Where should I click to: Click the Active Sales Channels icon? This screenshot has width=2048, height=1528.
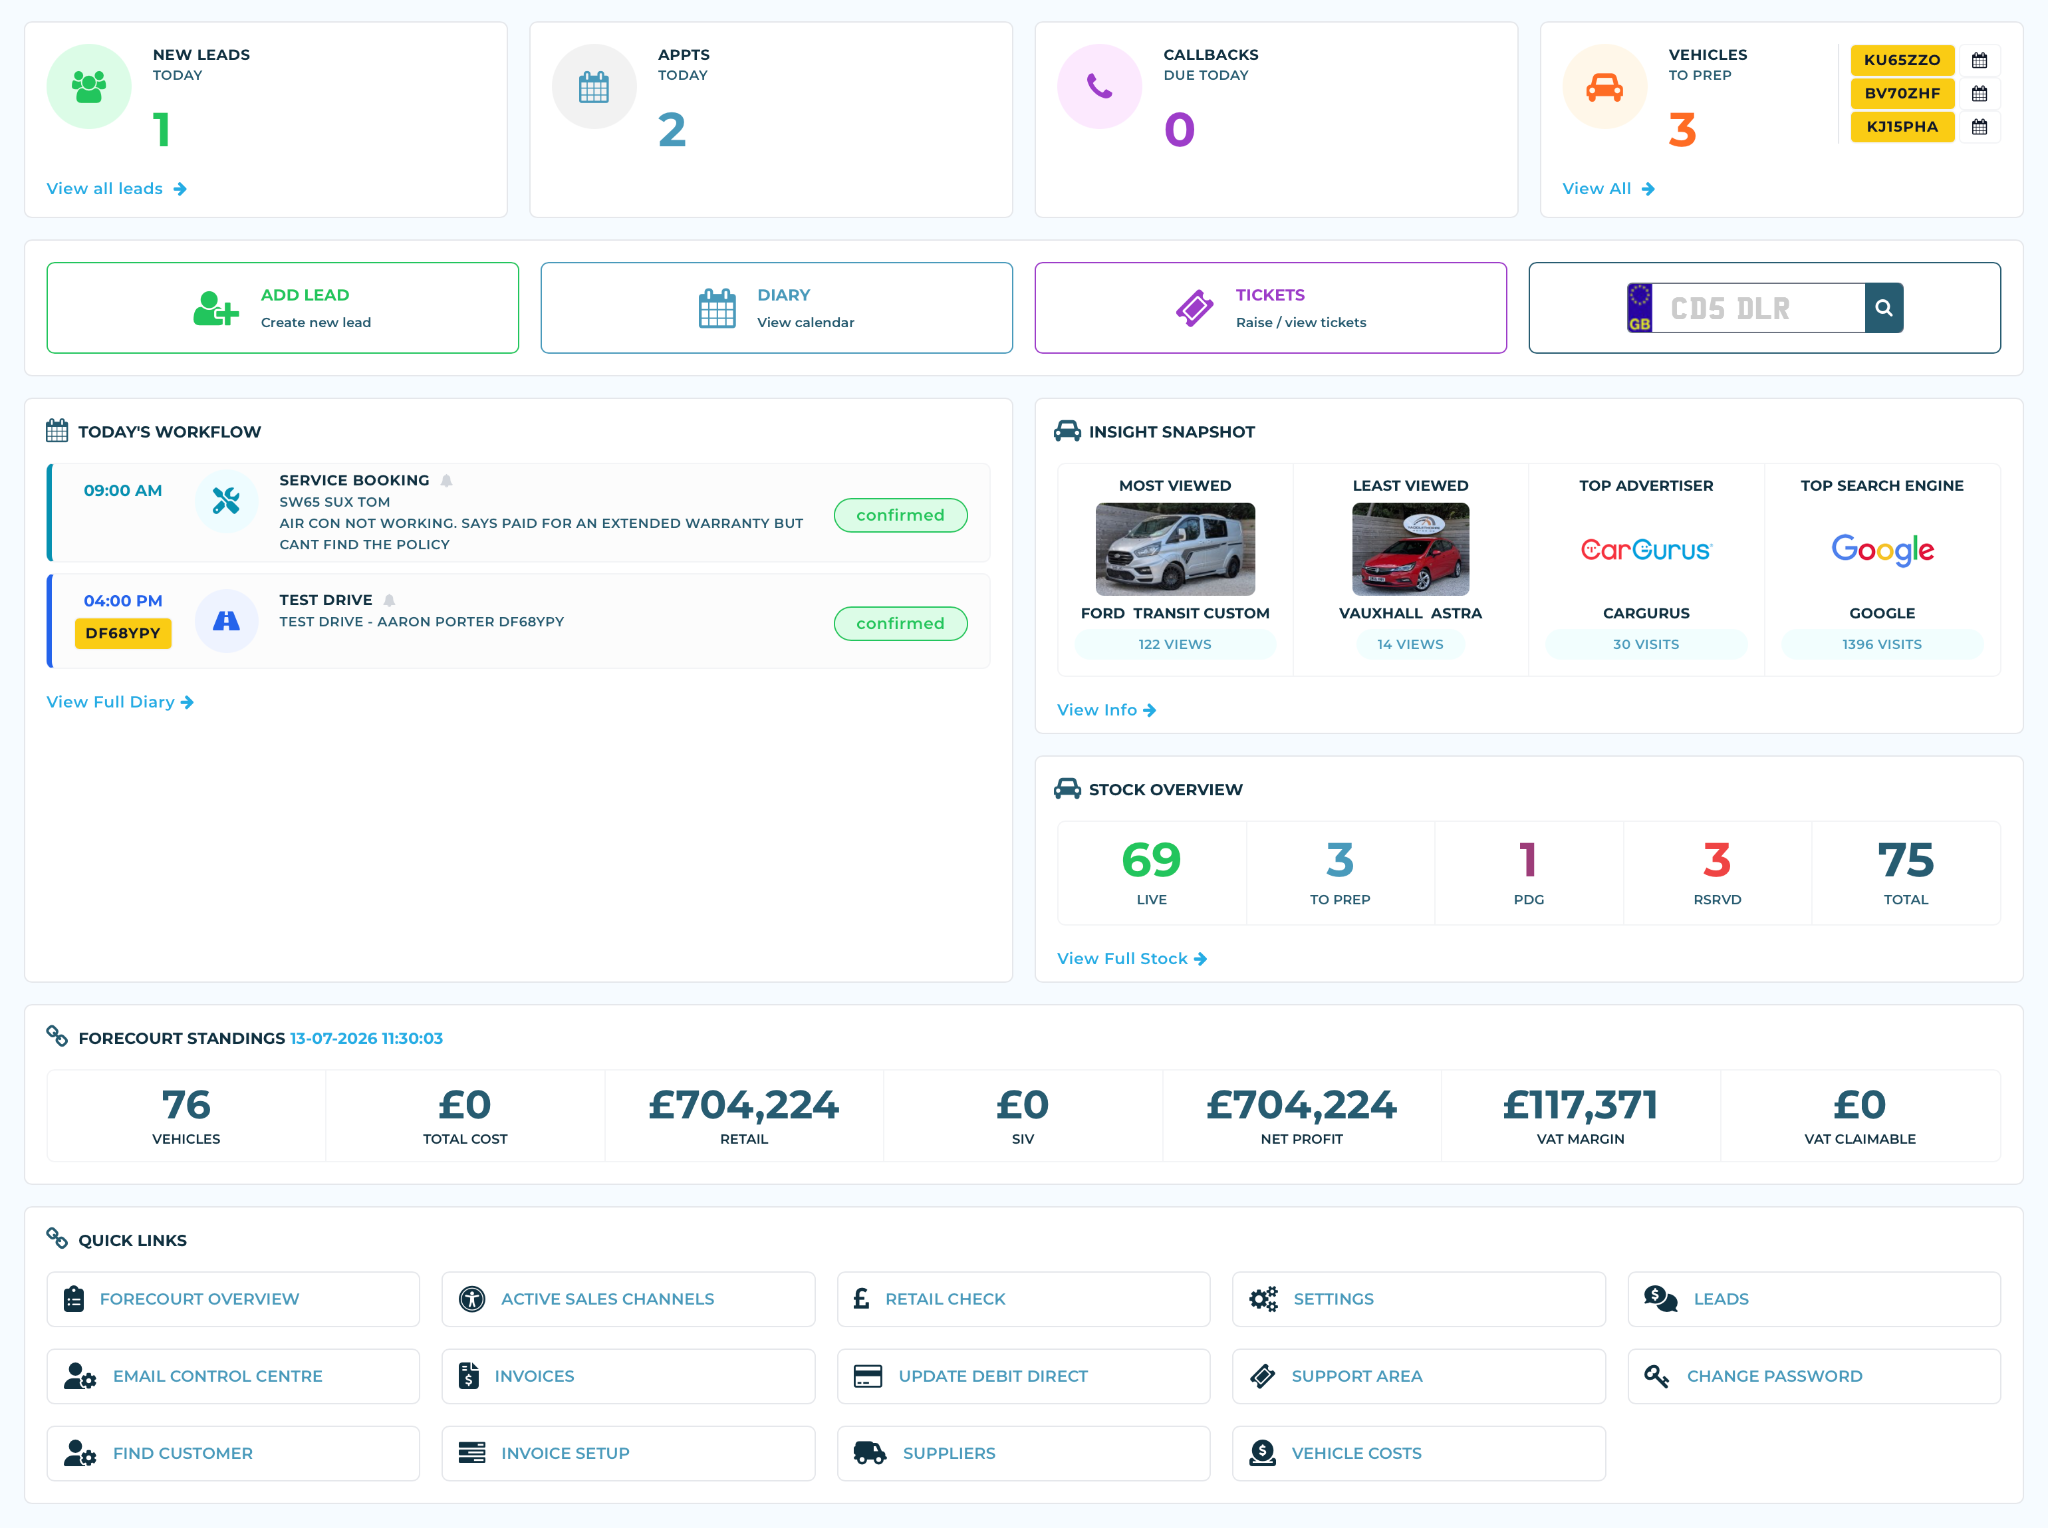pyautogui.click(x=472, y=1299)
